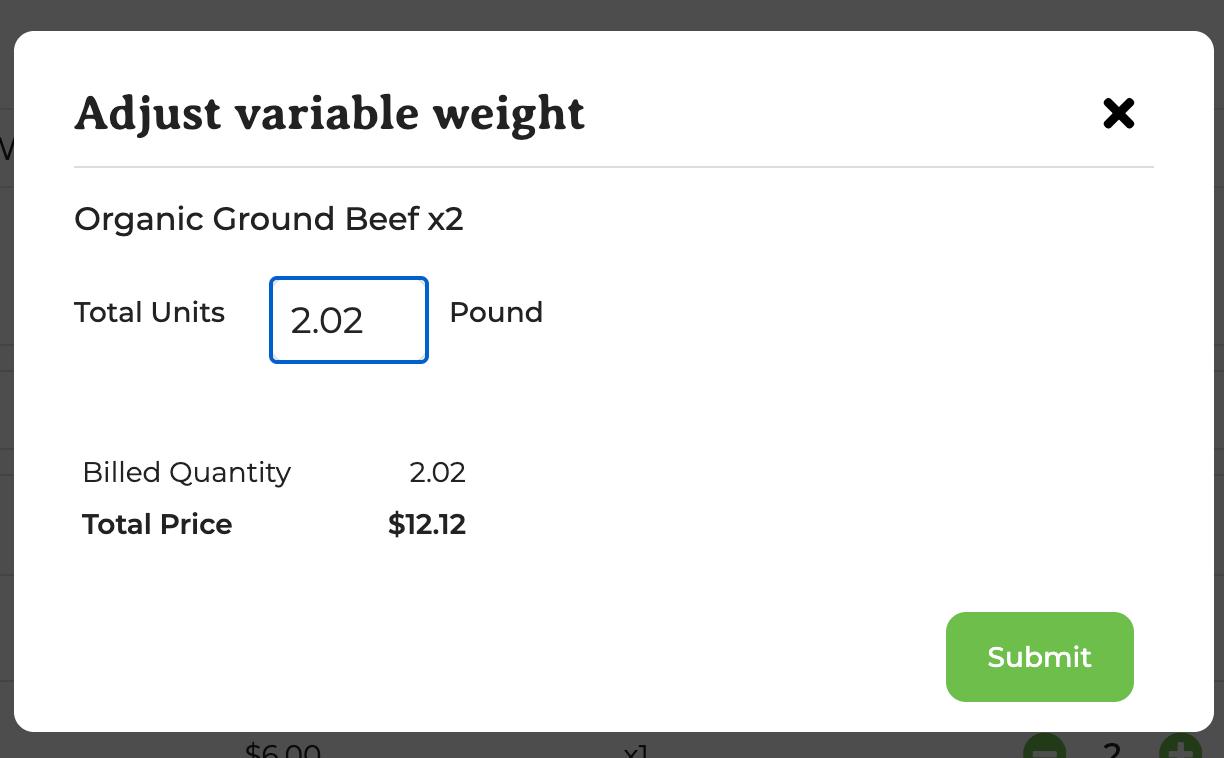
Task: Click the x1 text behind the dialog
Action: [x=636, y=750]
